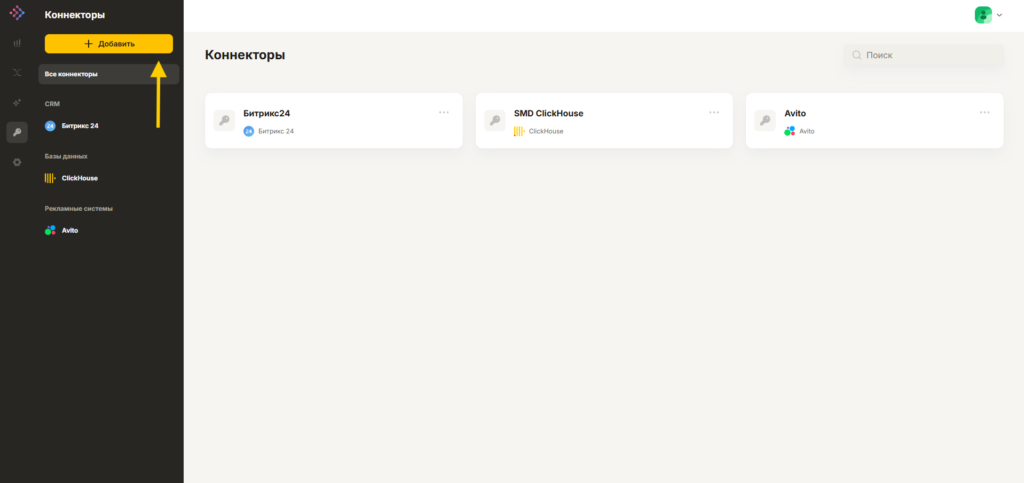This screenshot has width=1024, height=483.
Task: Click the yellow Добавить button
Action: [x=108, y=44]
